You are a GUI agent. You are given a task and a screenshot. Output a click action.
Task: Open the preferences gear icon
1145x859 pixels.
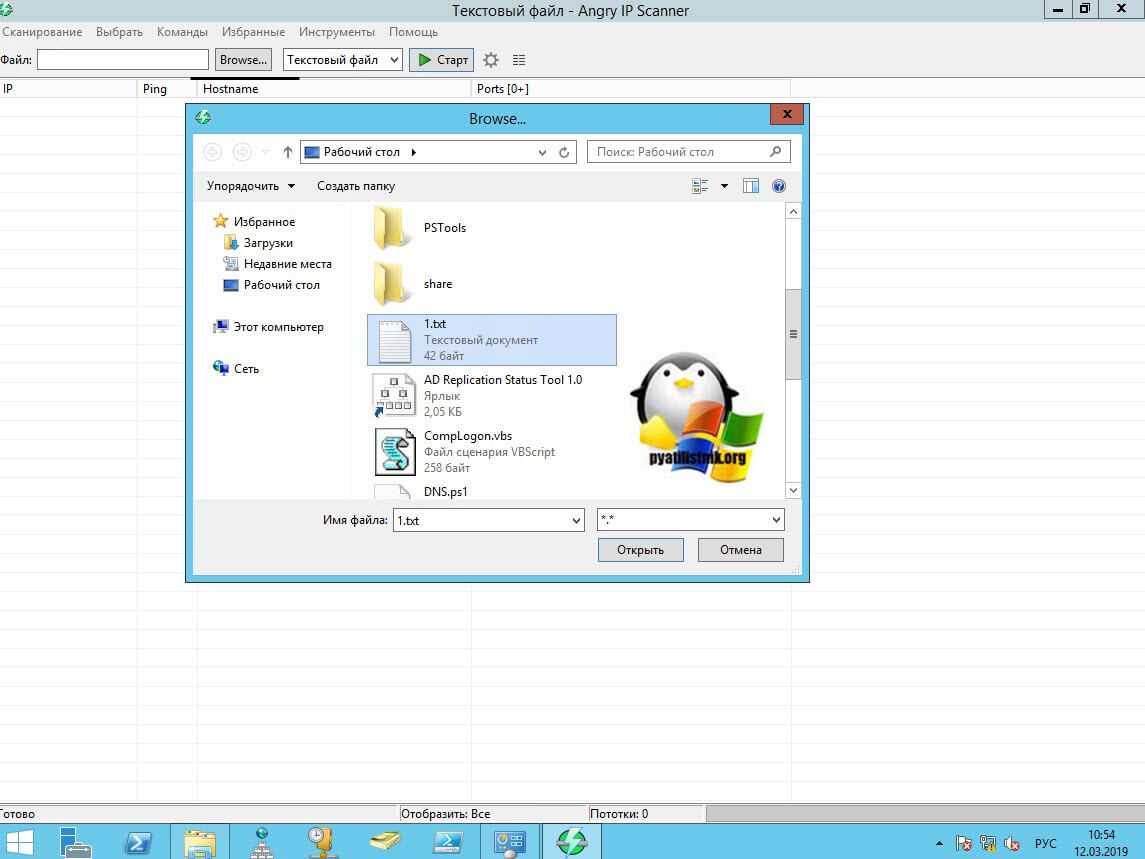click(491, 60)
